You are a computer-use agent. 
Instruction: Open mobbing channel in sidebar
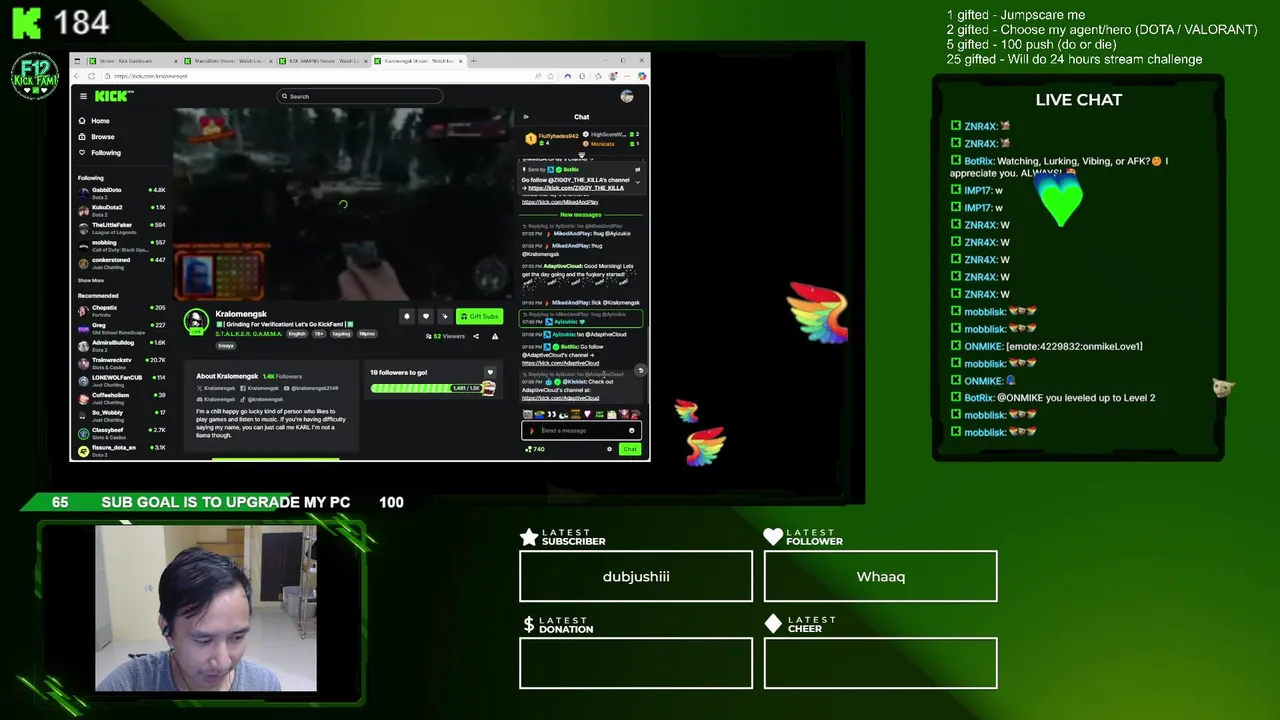click(x=121, y=245)
